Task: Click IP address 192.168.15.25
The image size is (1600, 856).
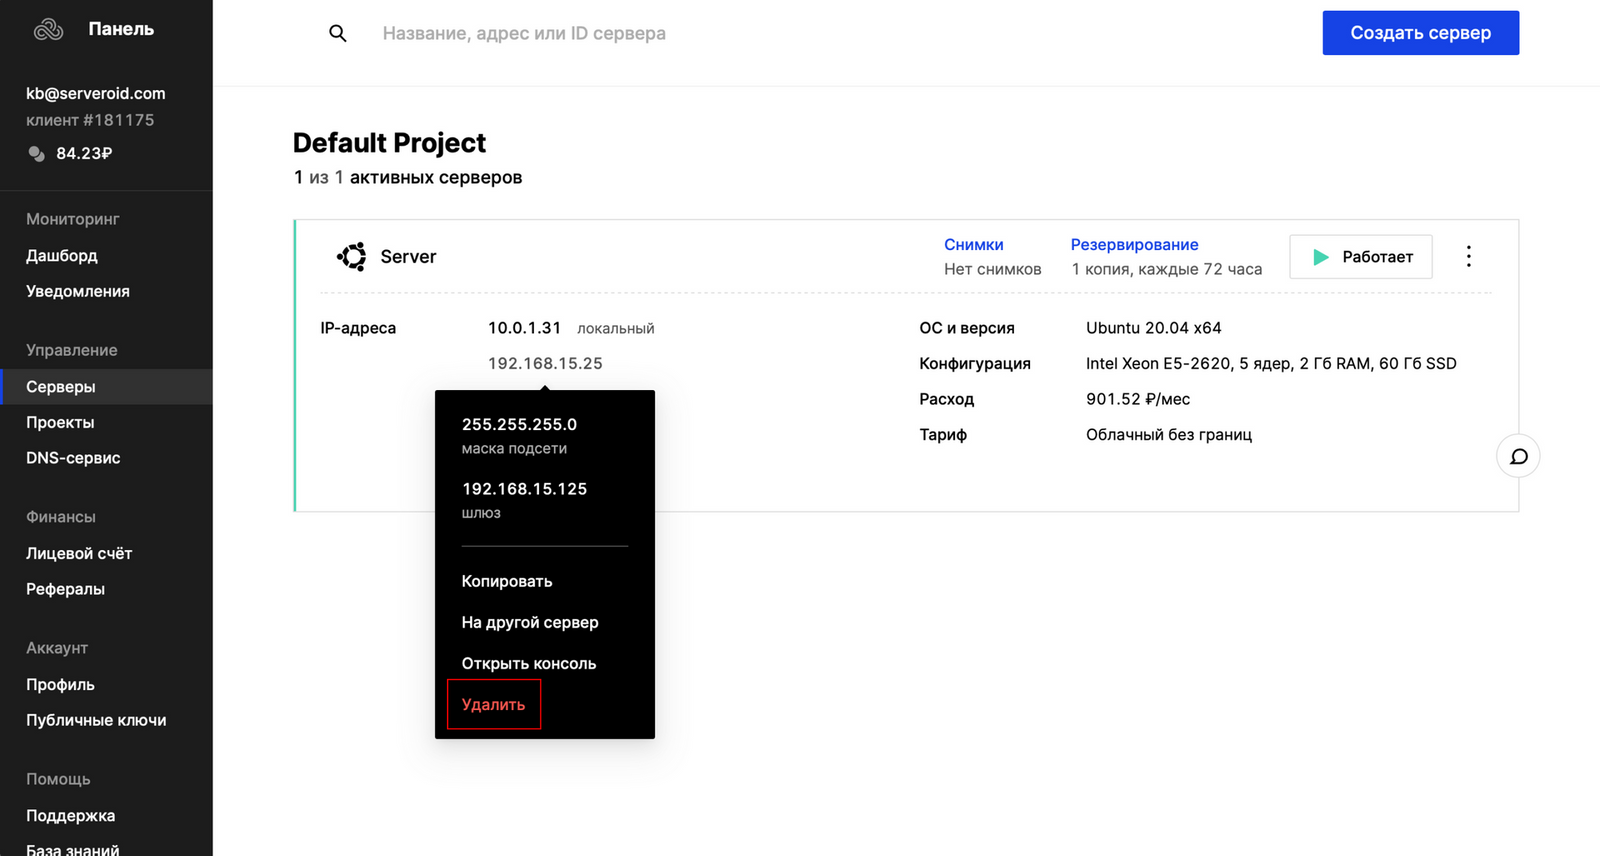Action: (x=545, y=363)
